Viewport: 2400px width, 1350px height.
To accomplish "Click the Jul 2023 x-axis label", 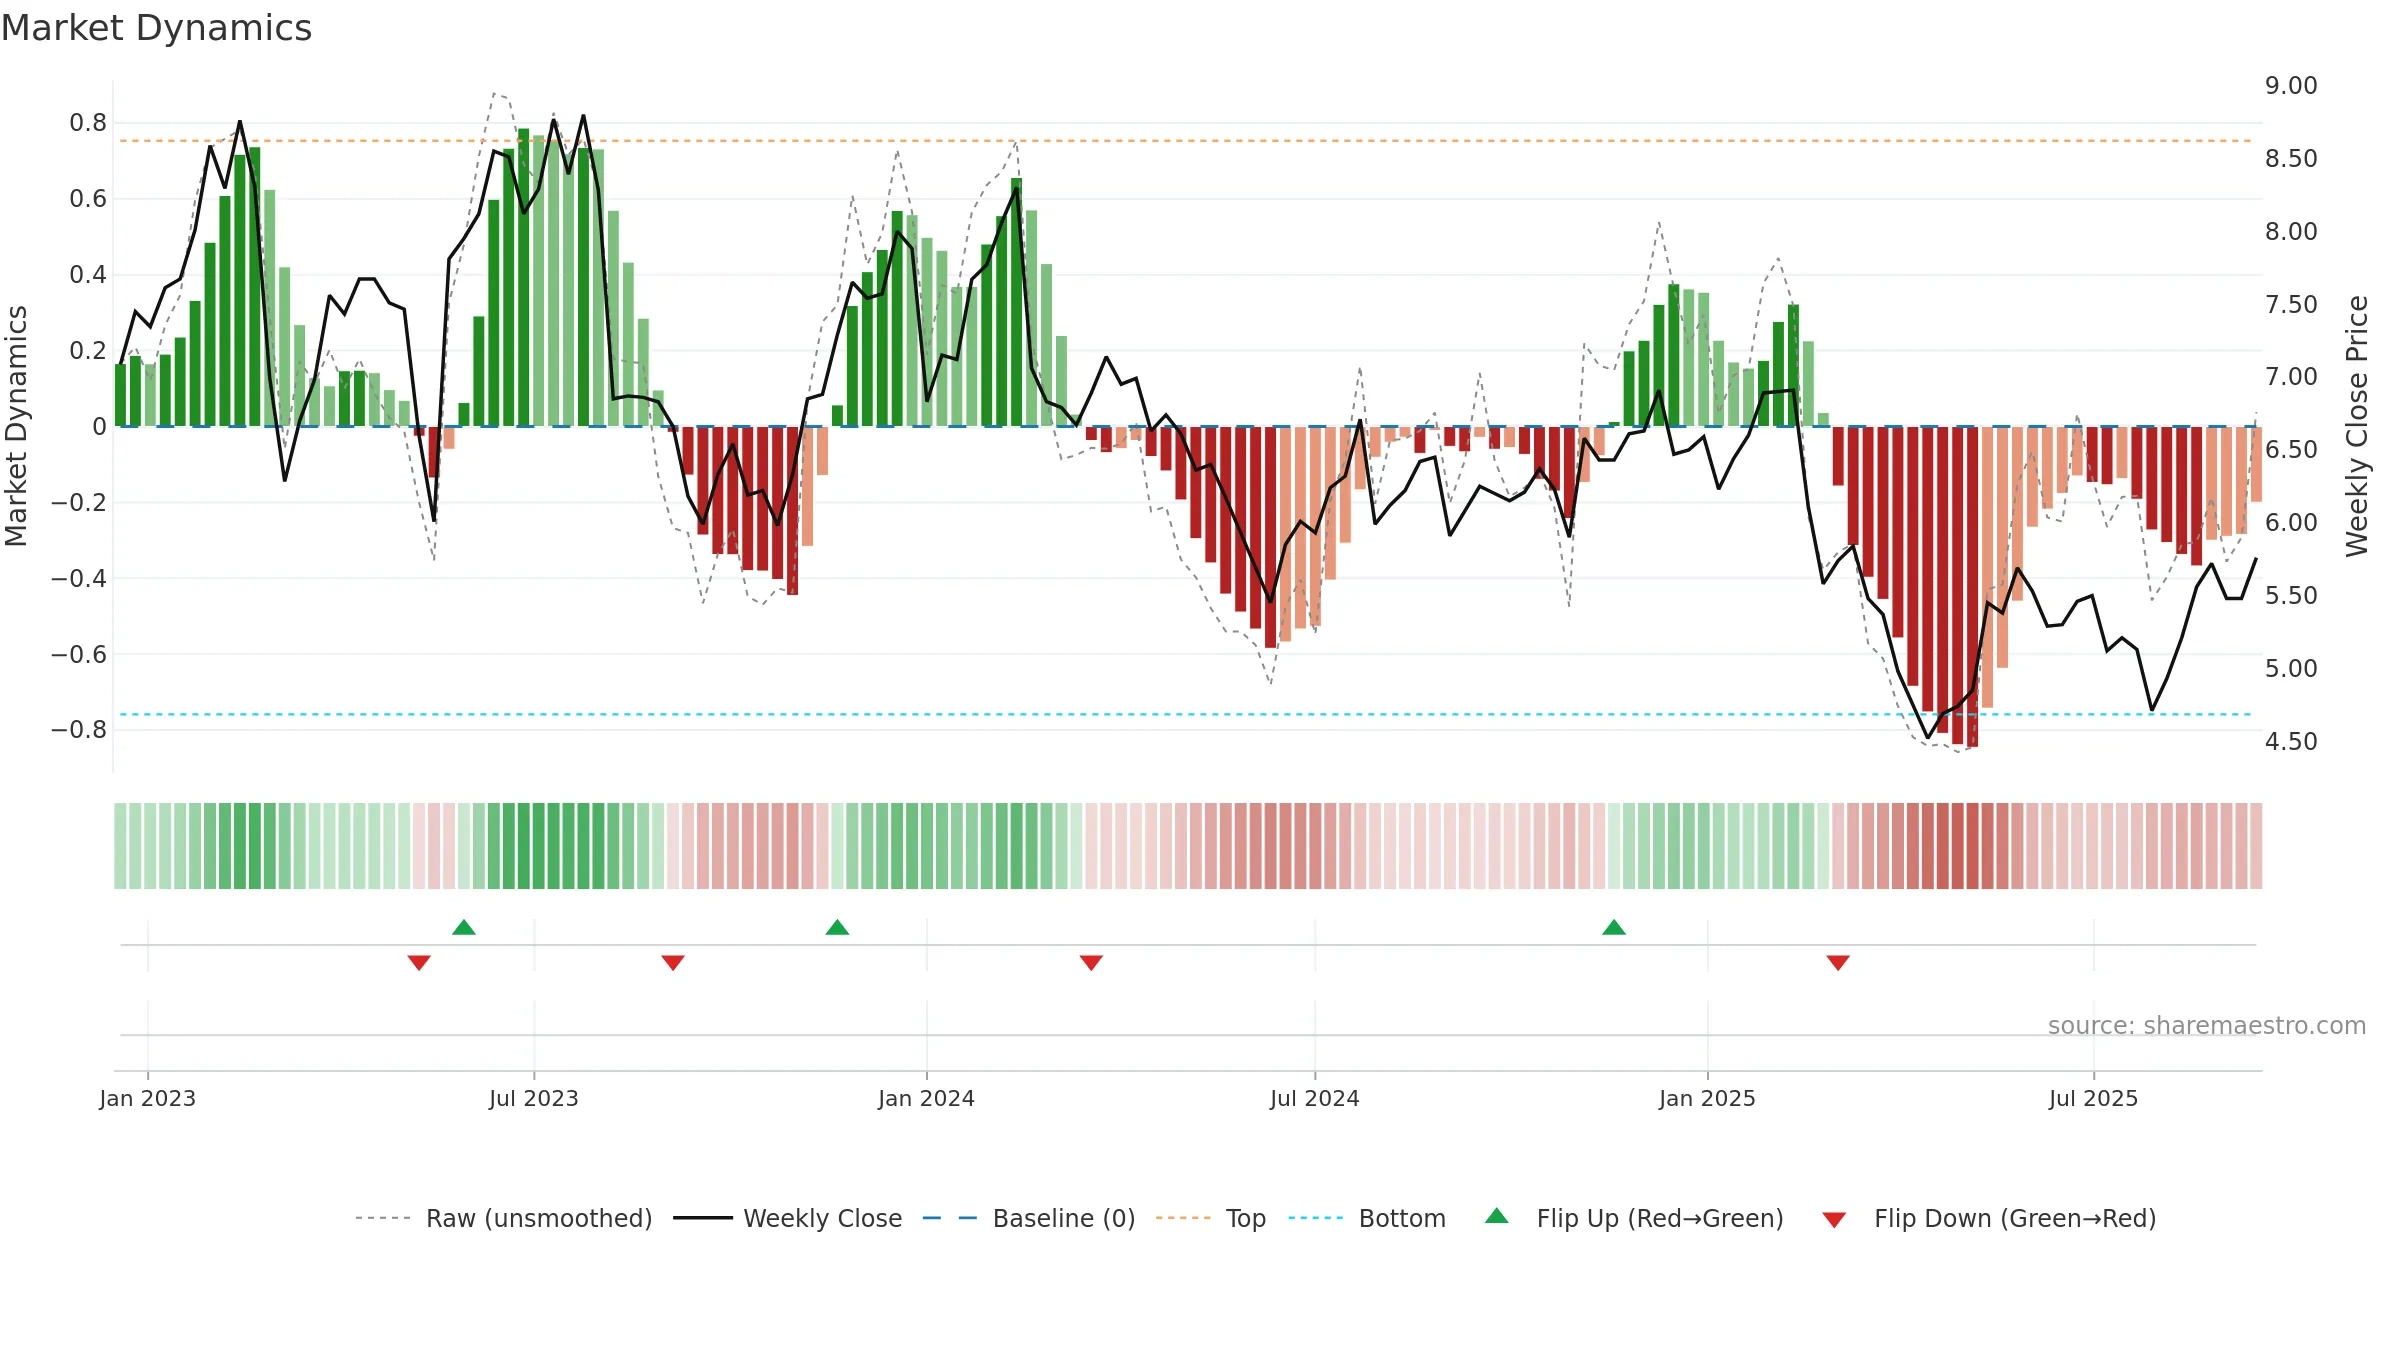I will click(534, 1098).
